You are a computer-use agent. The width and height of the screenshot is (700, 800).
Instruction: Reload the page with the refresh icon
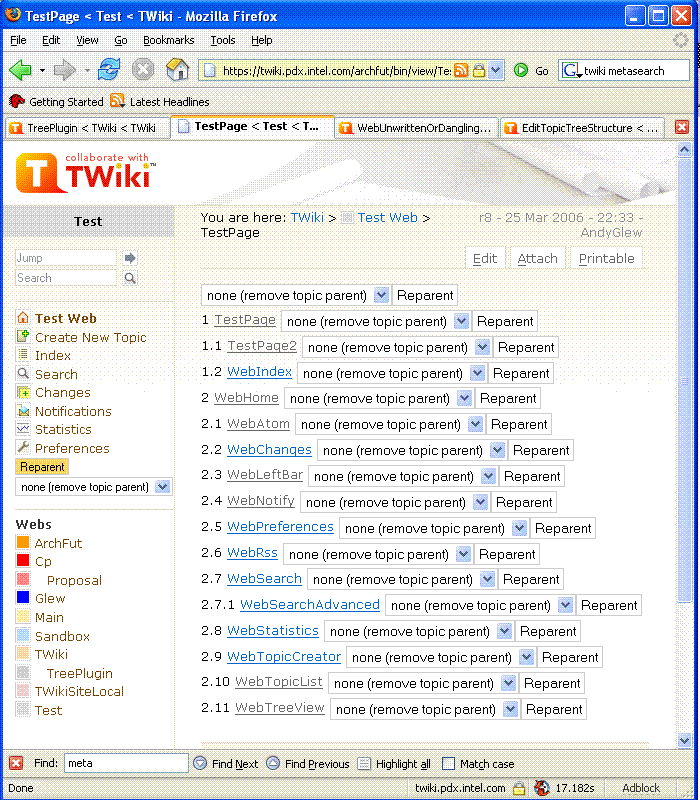[x=109, y=69]
